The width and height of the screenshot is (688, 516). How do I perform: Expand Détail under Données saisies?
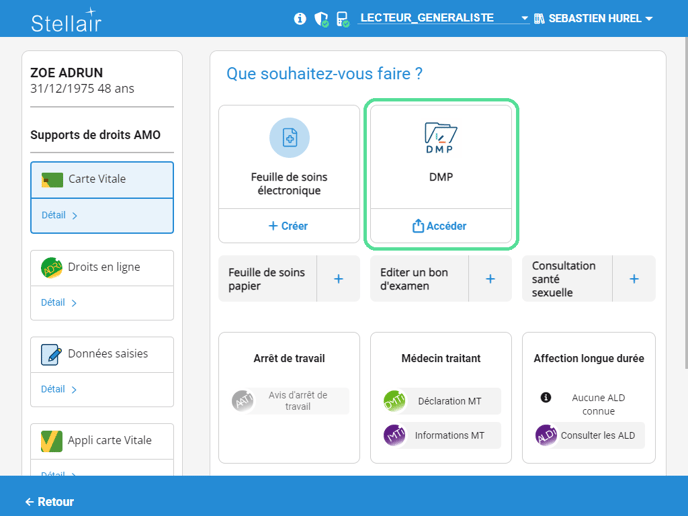(x=59, y=389)
